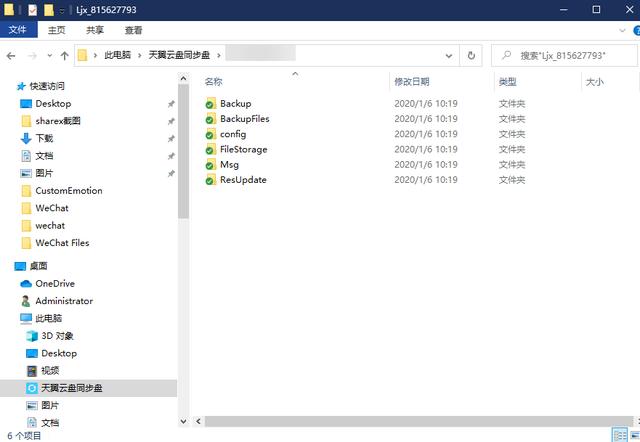Switch to the 查看 tab
This screenshot has width=640, height=442.
point(133,30)
